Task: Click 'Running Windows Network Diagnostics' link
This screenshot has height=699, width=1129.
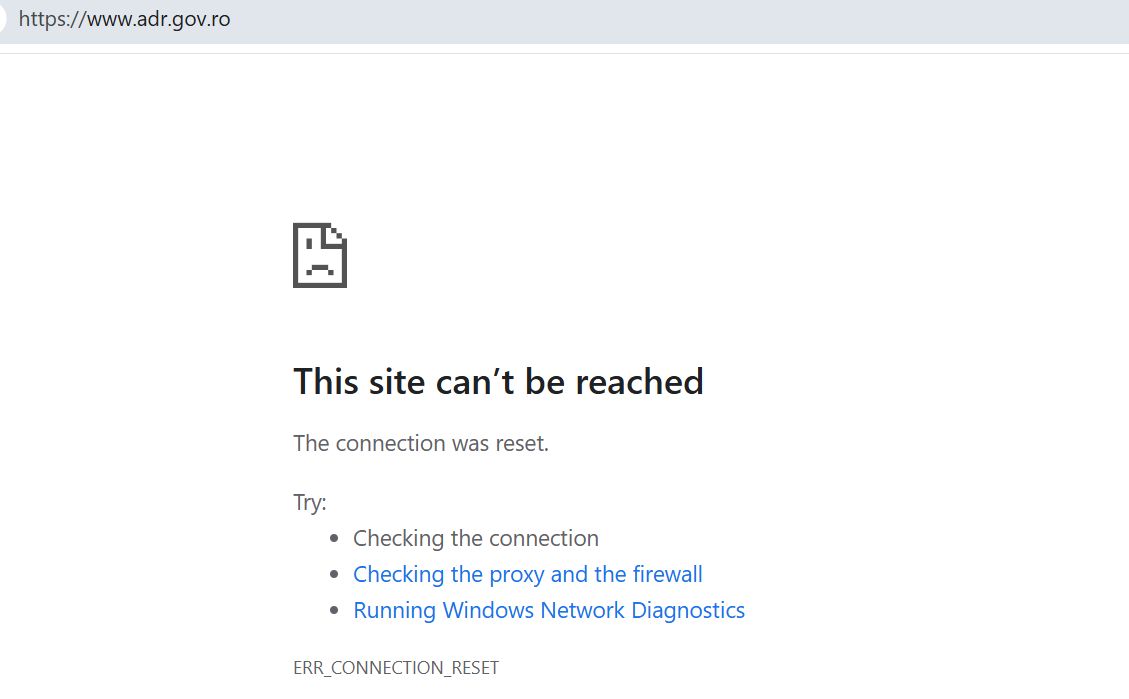Action: 549,610
